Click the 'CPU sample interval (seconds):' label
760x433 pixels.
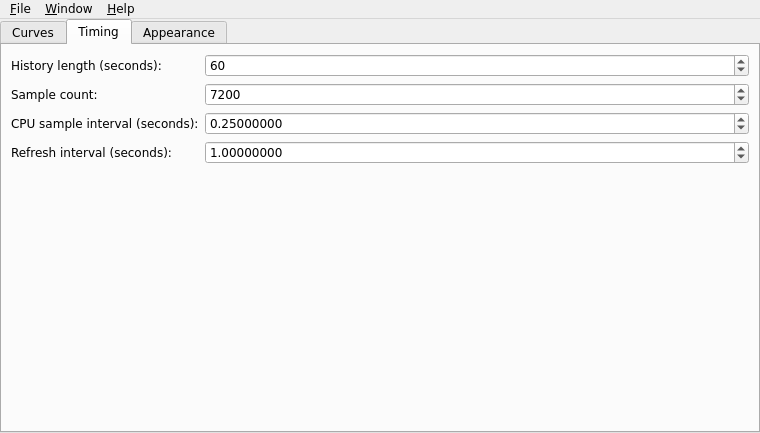[x=105, y=124]
